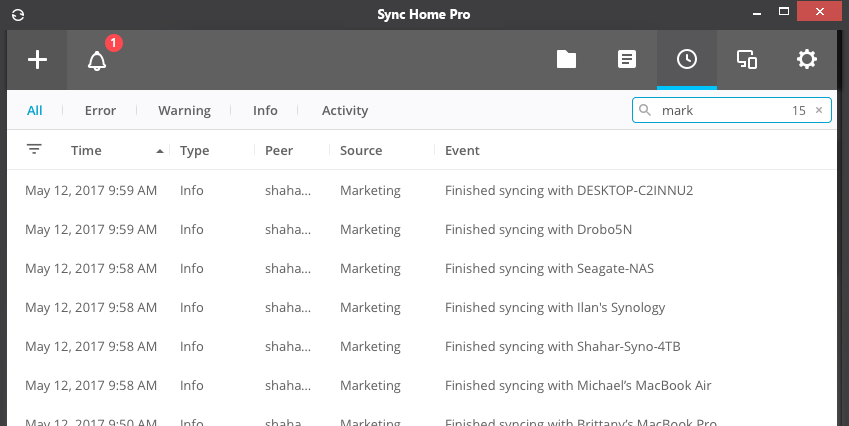Open settings gear icon
The image size is (849, 426).
(807, 60)
